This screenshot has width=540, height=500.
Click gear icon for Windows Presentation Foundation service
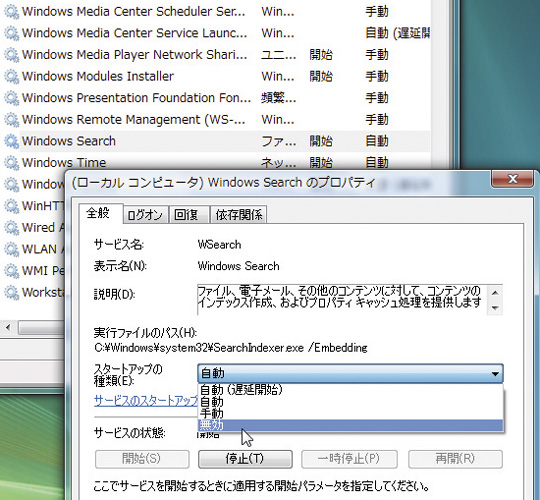[11, 98]
